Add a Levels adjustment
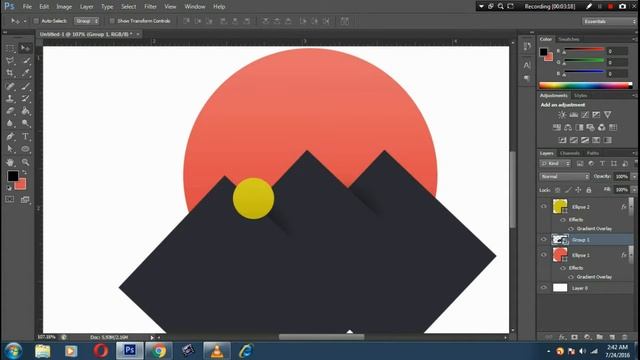 pos(573,115)
